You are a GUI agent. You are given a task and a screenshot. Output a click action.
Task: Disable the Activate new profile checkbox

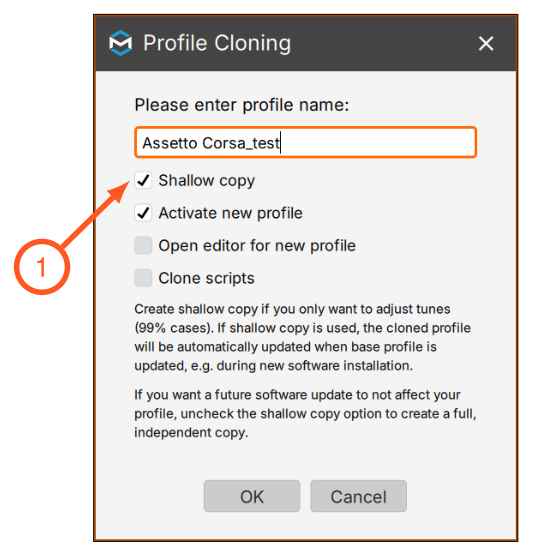(x=143, y=213)
